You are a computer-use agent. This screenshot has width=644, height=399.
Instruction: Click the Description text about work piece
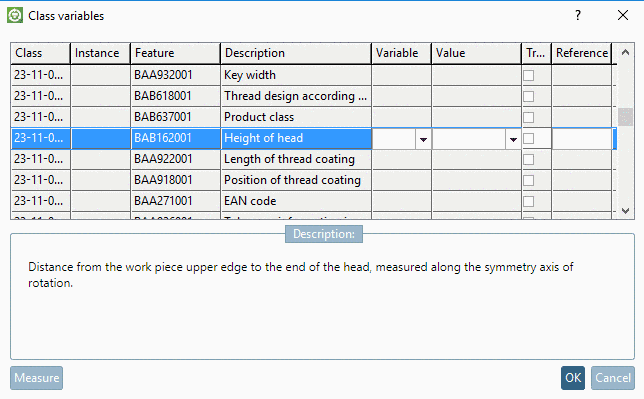(x=300, y=275)
